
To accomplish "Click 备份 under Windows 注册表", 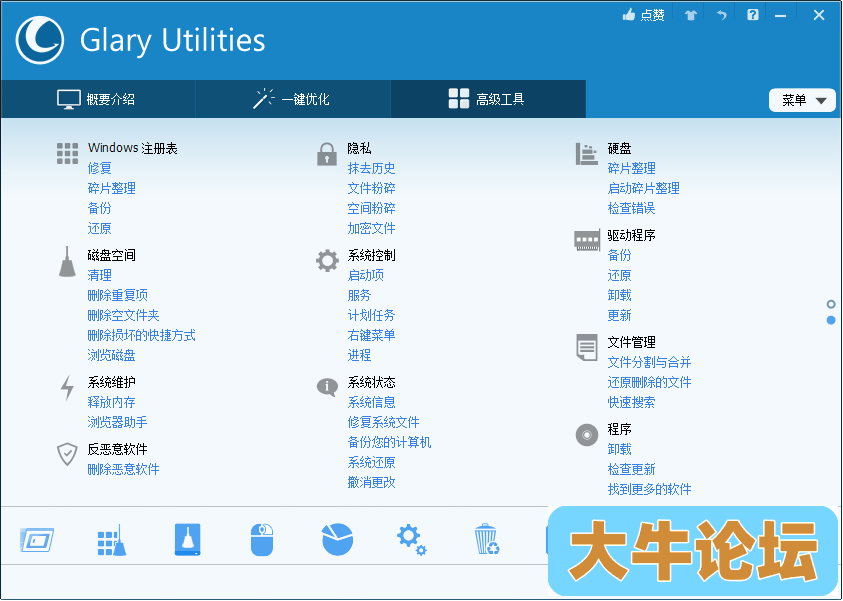I will pyautogui.click(x=99, y=208).
